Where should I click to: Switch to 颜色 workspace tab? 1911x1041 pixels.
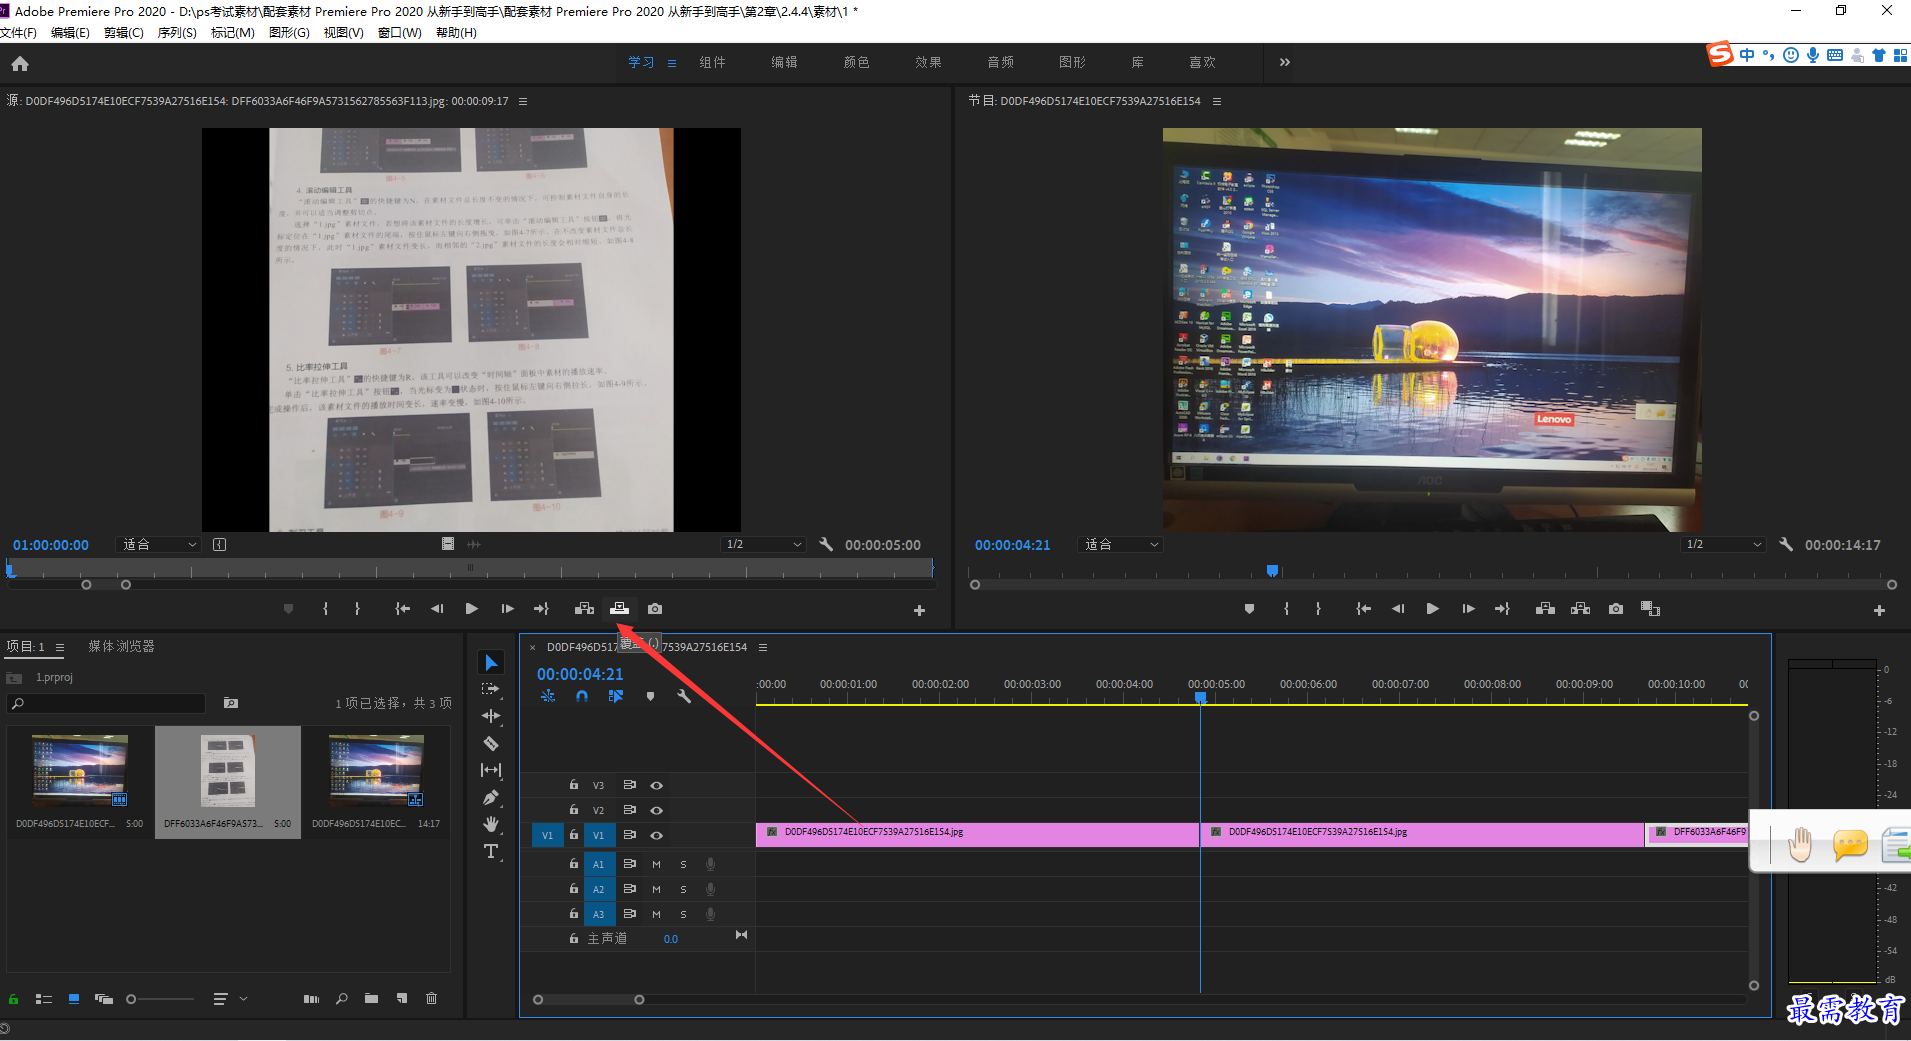[856, 62]
